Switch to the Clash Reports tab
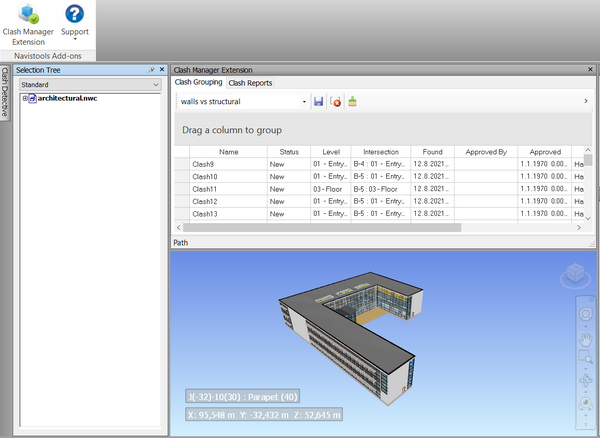 [250, 83]
